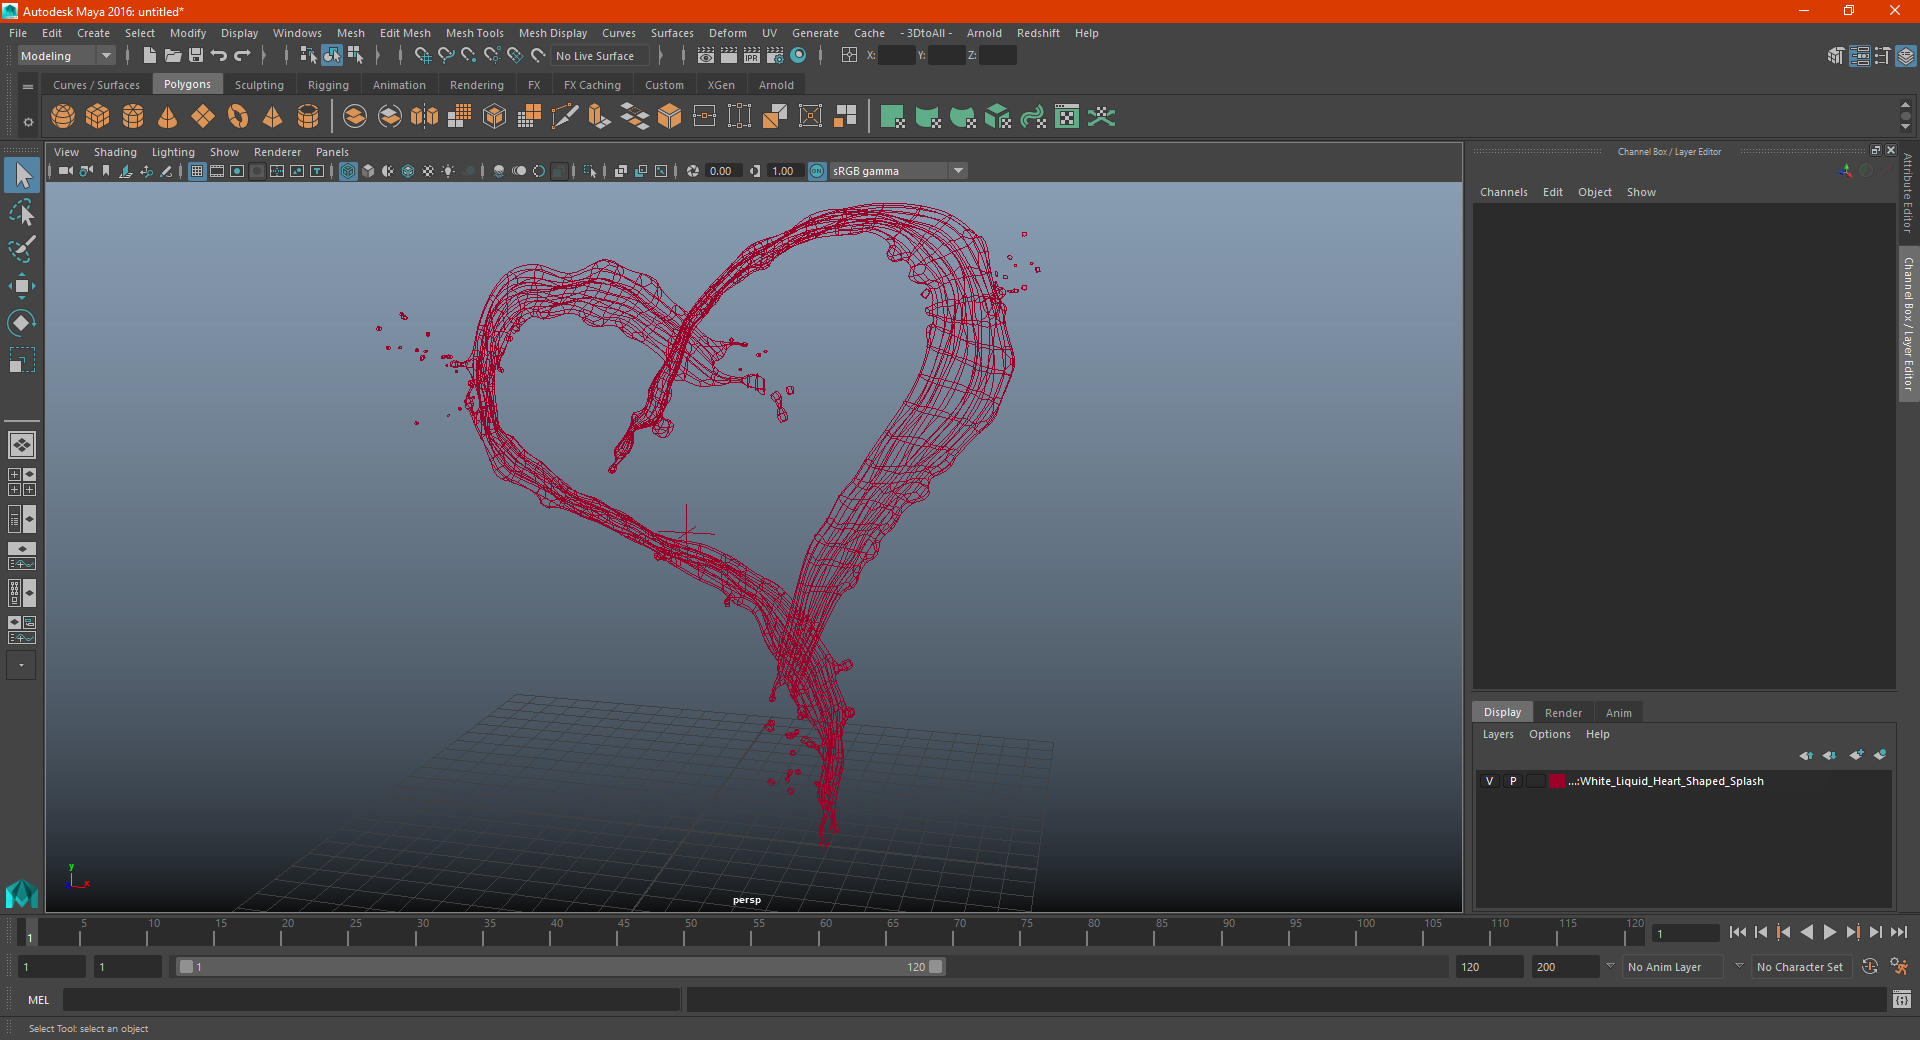Toggle color management ON button
Viewport: 1920px width, 1040px height.
[817, 171]
